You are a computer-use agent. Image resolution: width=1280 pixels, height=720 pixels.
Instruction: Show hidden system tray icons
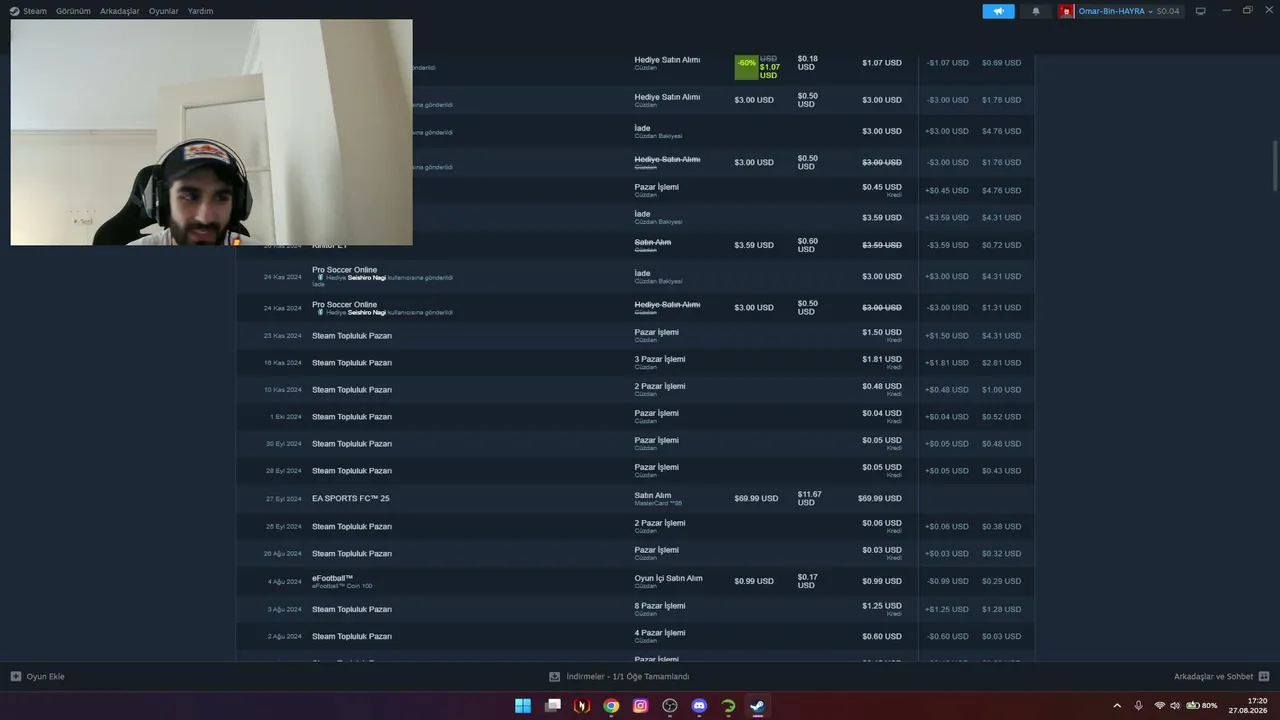1117,706
